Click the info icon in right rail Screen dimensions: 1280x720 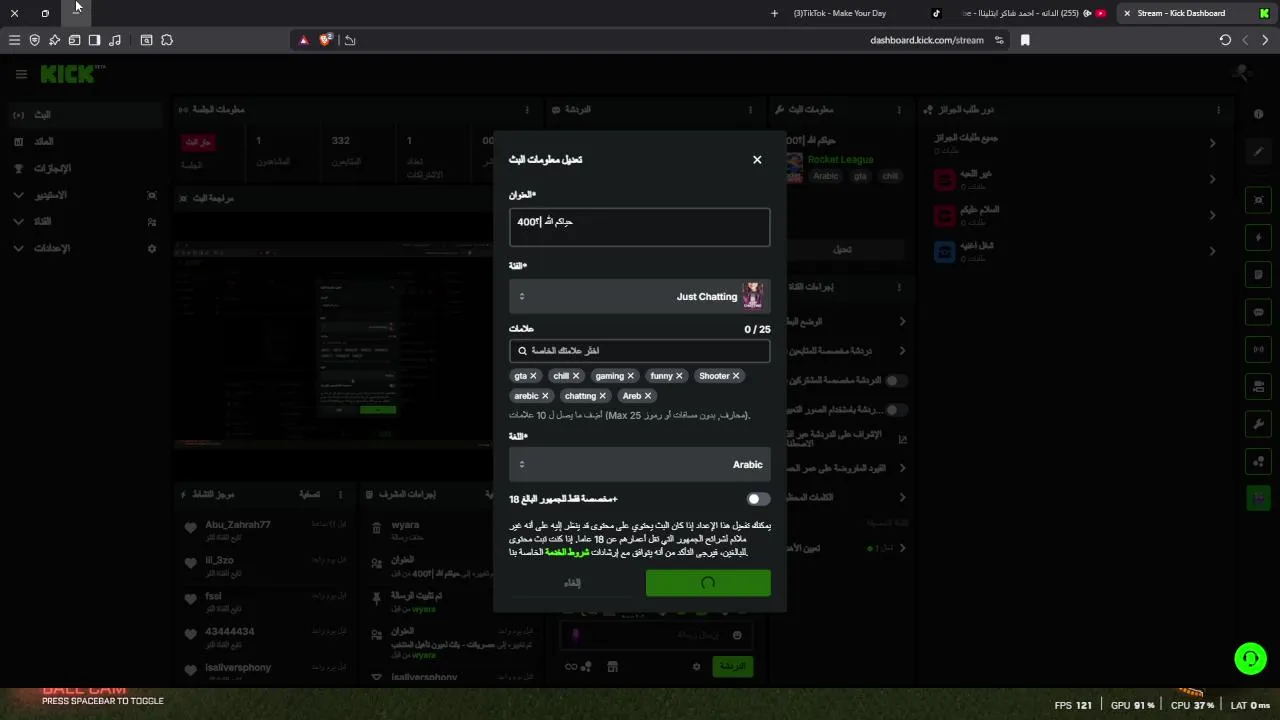click(x=1259, y=114)
